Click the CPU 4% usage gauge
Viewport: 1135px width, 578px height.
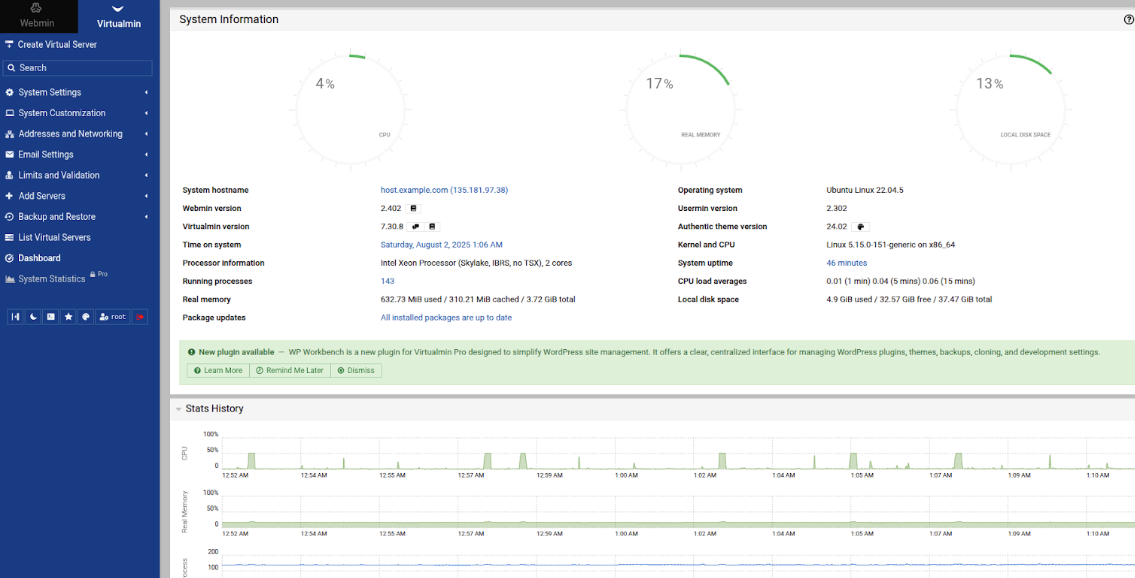[x=350, y=110]
